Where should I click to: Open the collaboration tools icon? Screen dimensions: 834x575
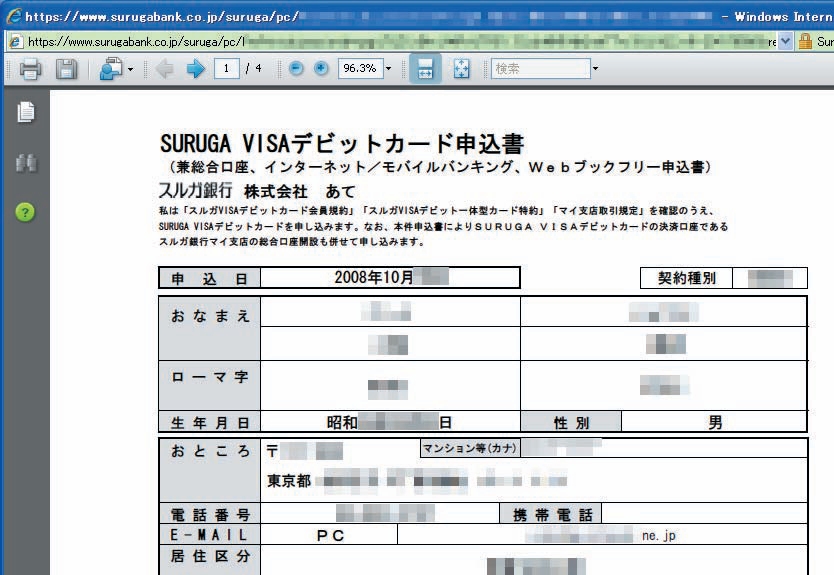(111, 69)
